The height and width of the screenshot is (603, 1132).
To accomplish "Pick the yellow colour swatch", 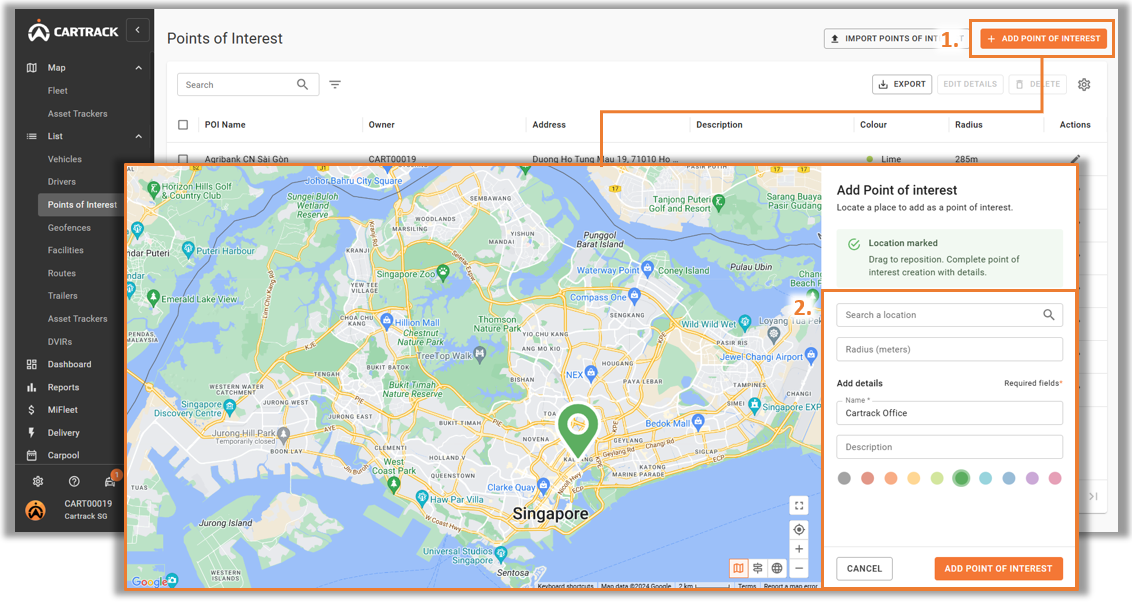I will [x=914, y=478].
